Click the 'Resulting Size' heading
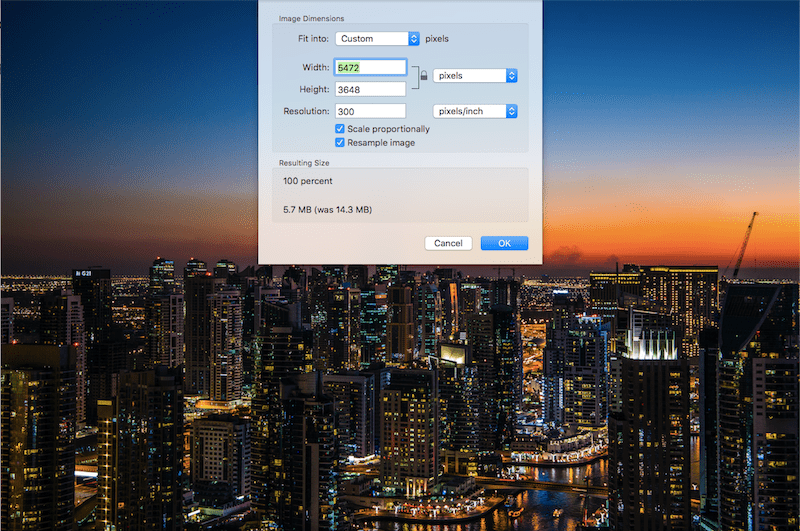 click(x=304, y=163)
